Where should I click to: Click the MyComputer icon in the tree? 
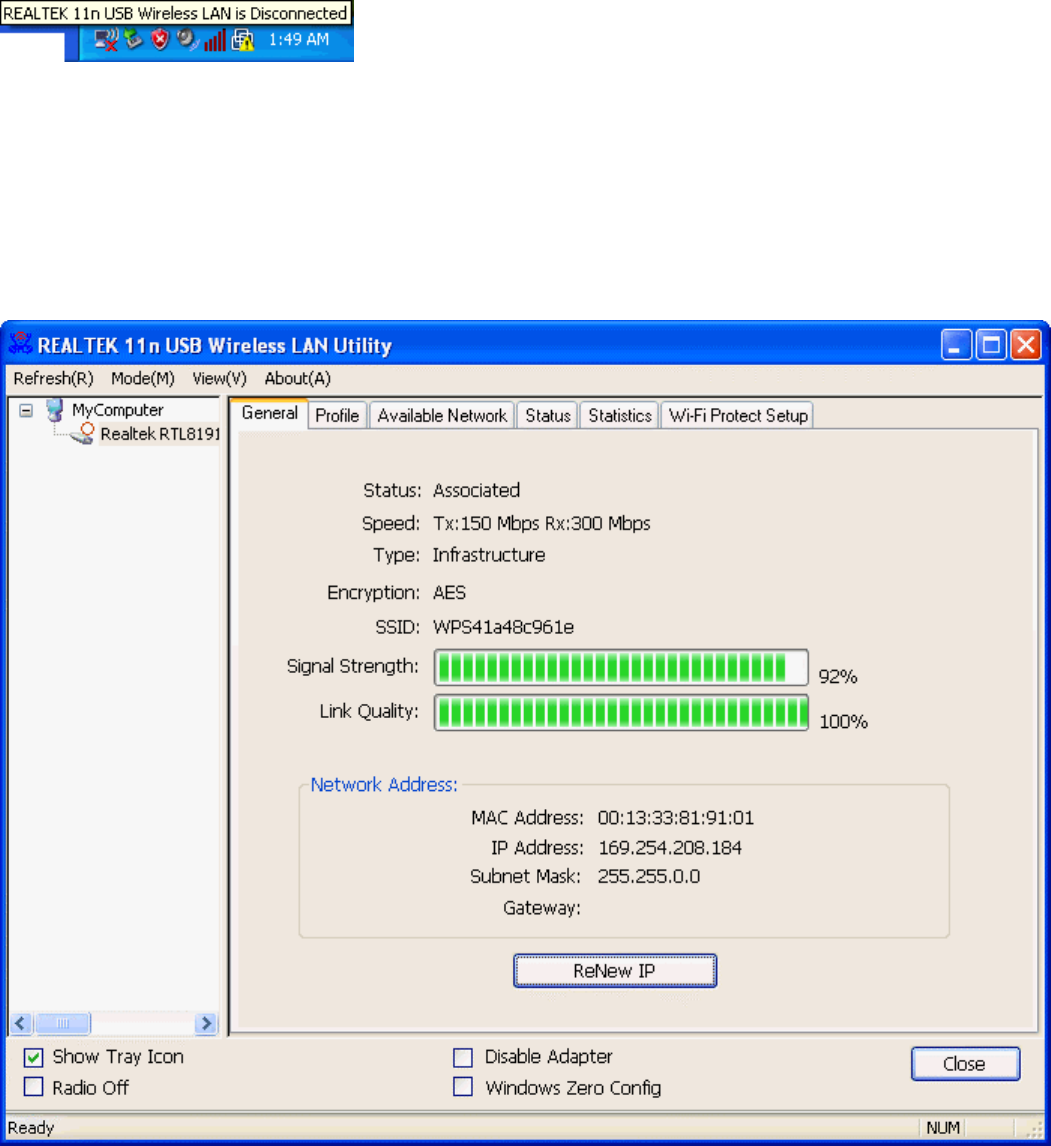(54, 410)
